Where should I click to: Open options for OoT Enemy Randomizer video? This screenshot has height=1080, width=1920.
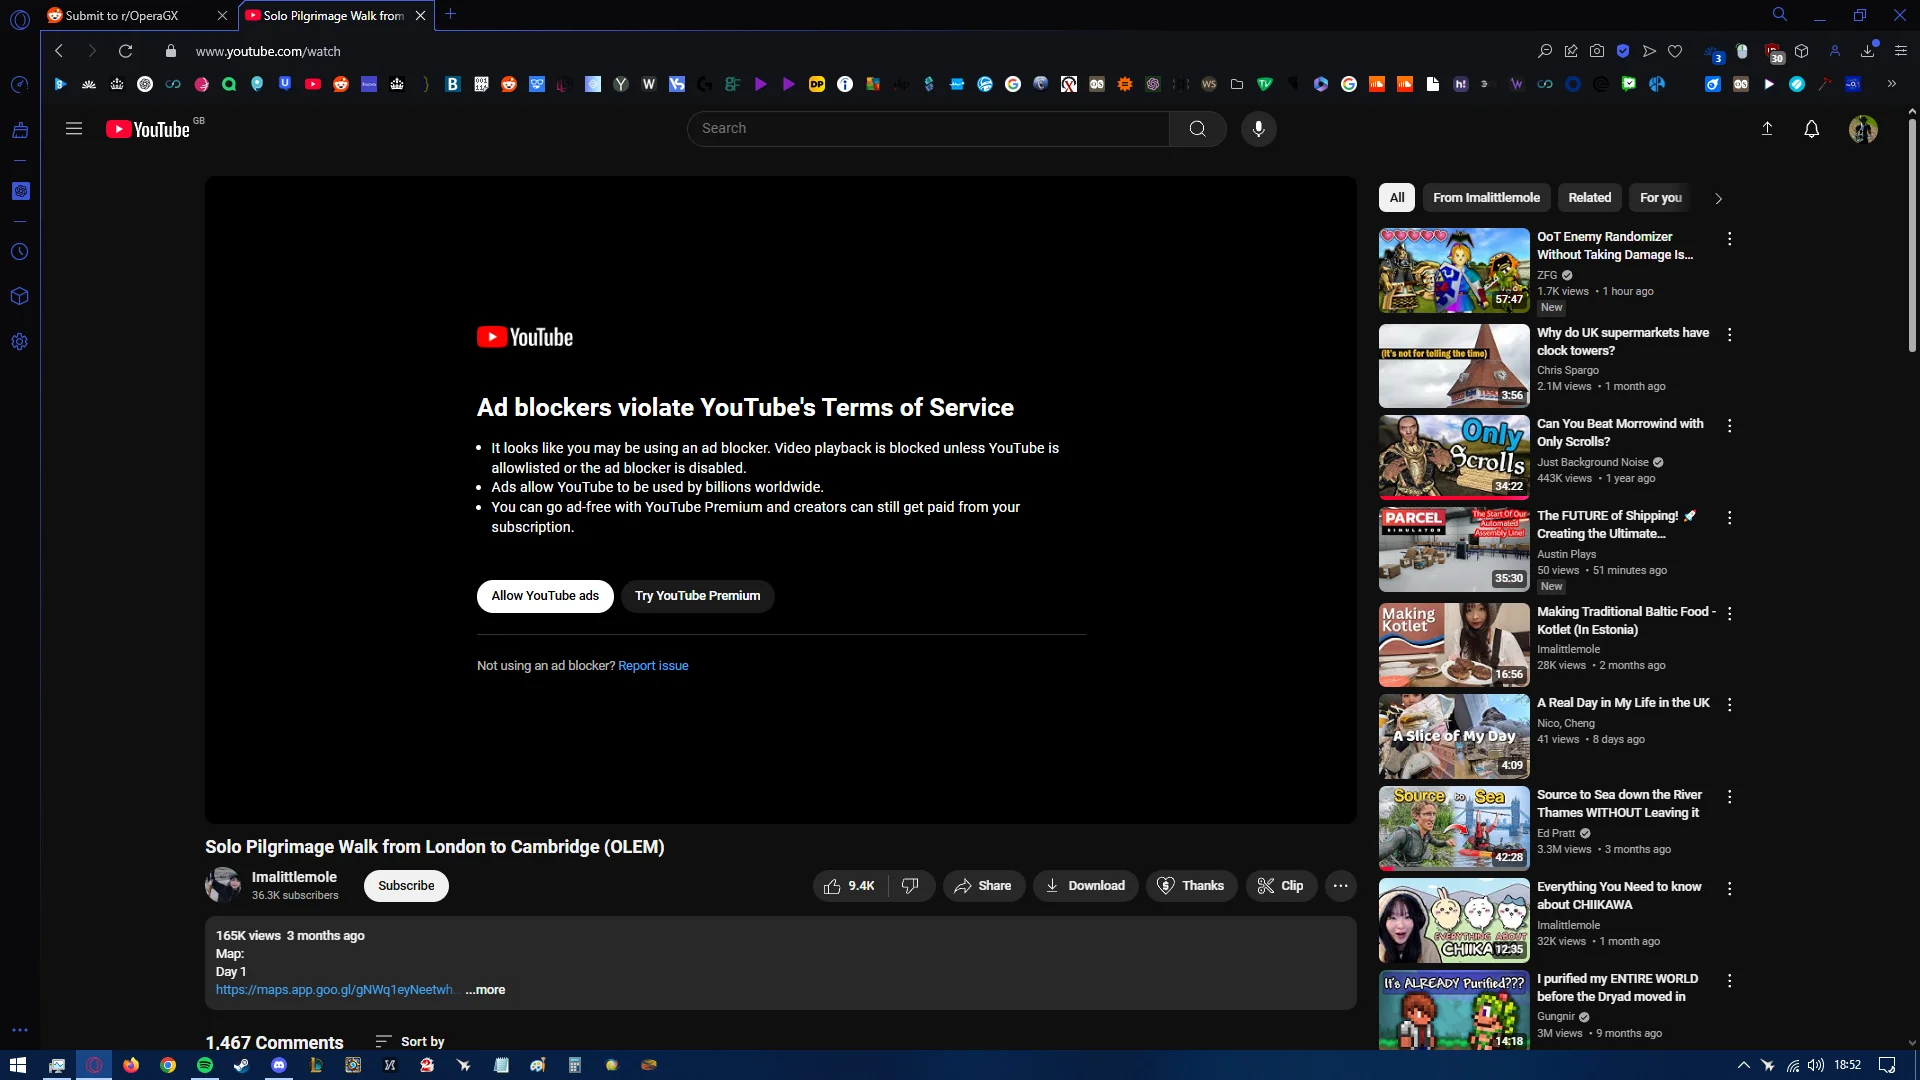[1729, 238]
